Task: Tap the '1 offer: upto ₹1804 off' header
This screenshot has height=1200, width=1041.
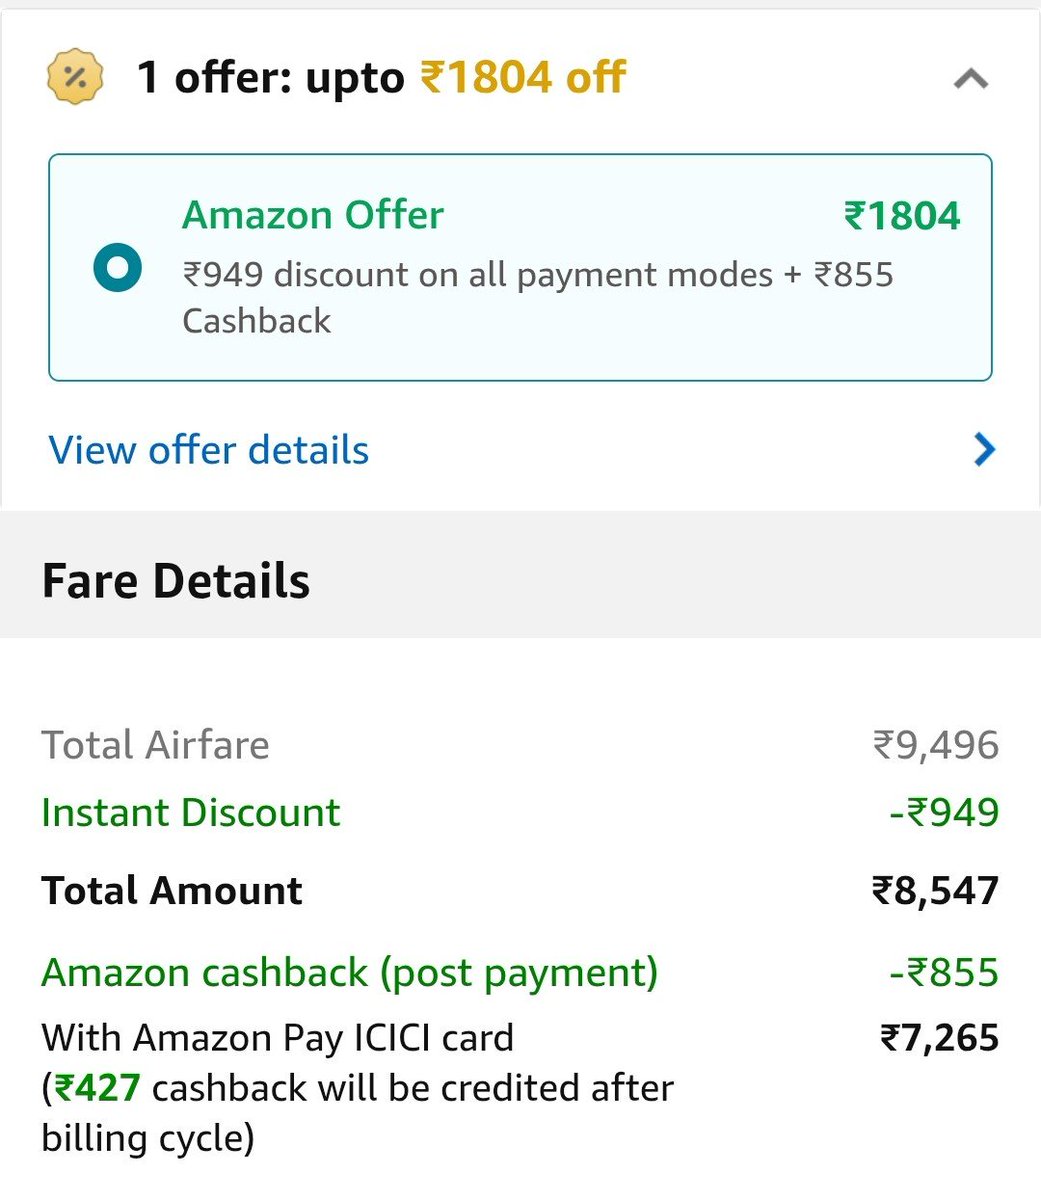Action: (x=381, y=77)
